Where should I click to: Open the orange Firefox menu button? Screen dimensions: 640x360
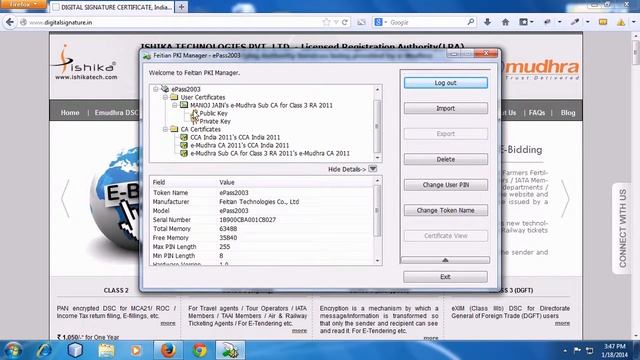click(x=22, y=4)
